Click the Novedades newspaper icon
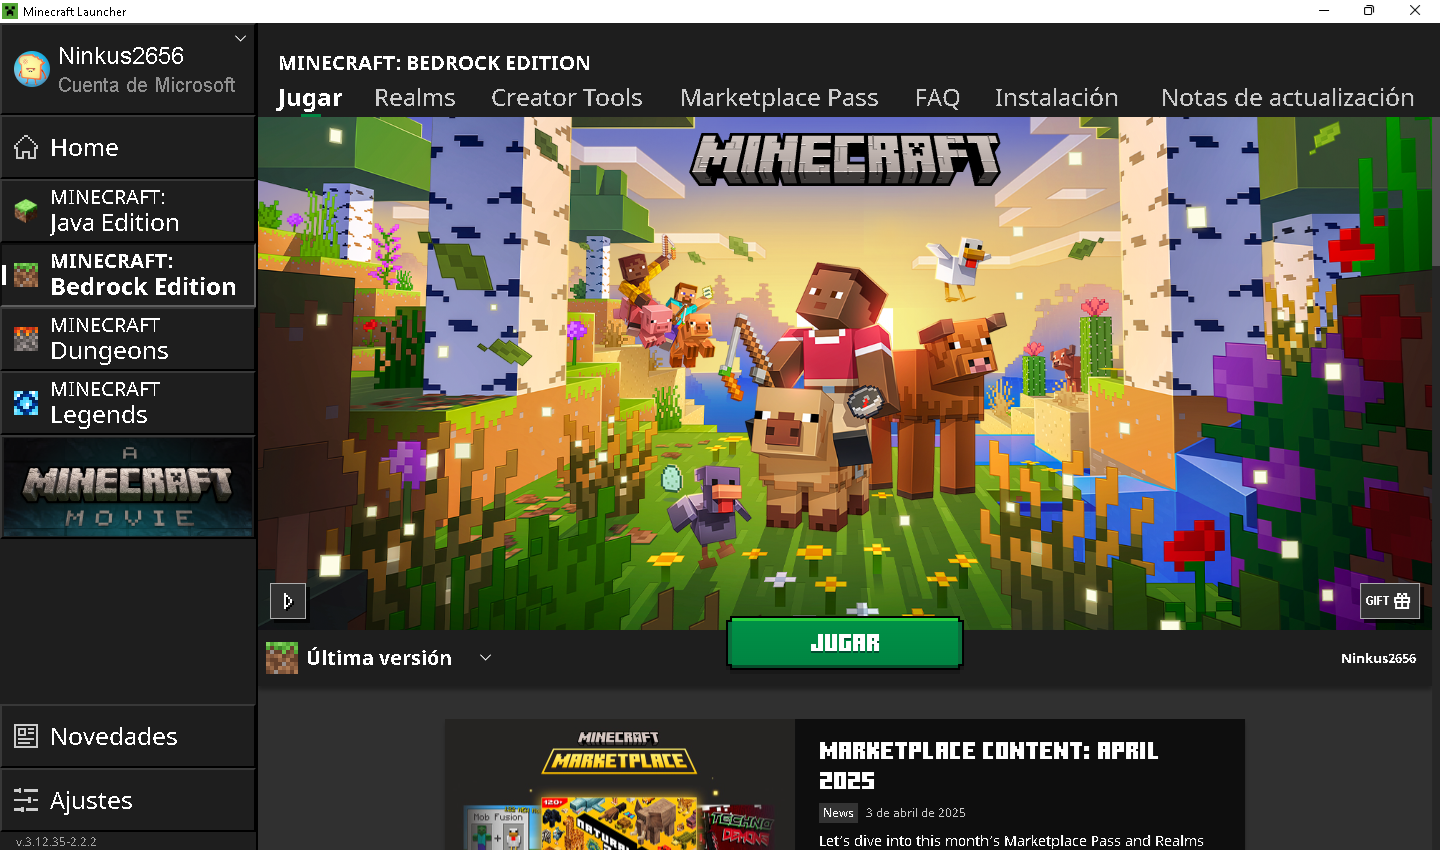Image resolution: width=1440 pixels, height=850 pixels. [x=26, y=736]
